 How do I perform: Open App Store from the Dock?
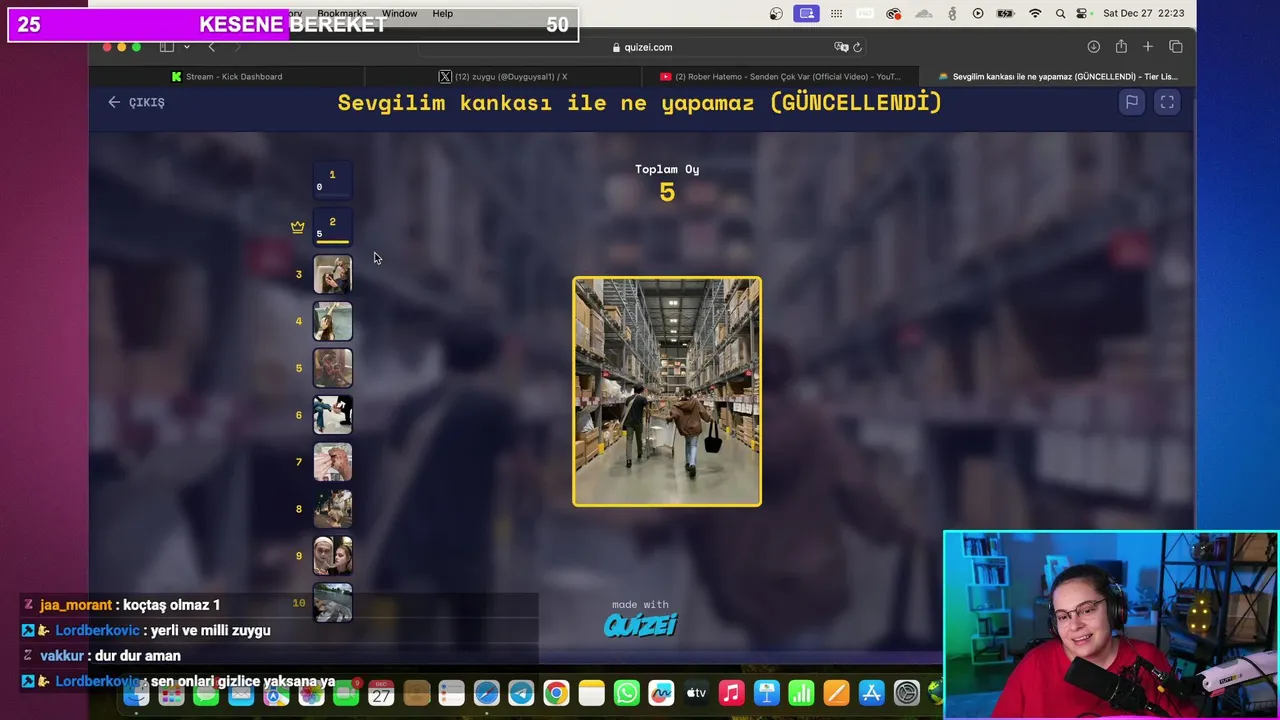[871, 693]
